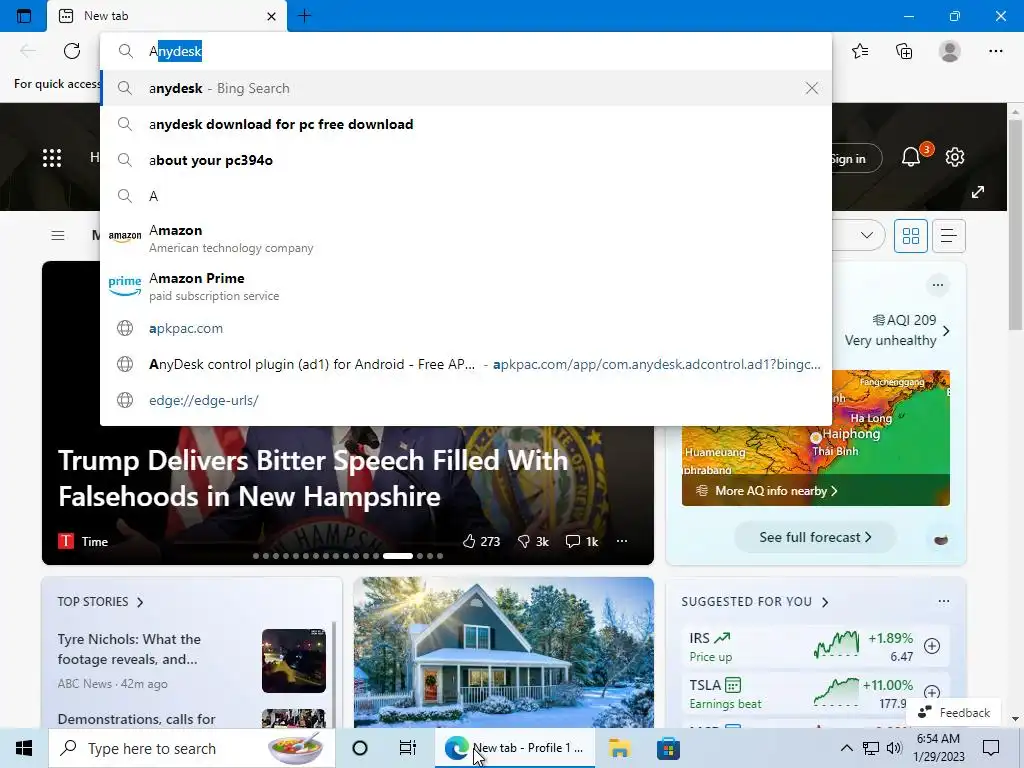This screenshot has width=1024, height=768.
Task: Open Windows Start menu
Action: [24, 748]
